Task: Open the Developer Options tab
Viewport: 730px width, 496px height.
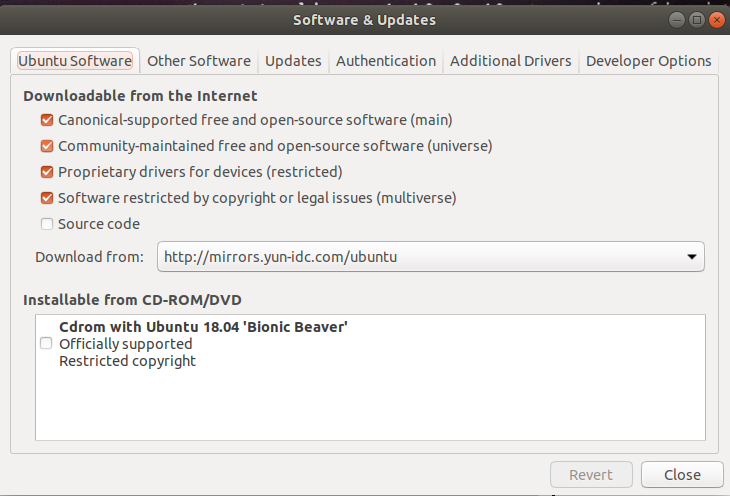Action: pyautogui.click(x=648, y=61)
